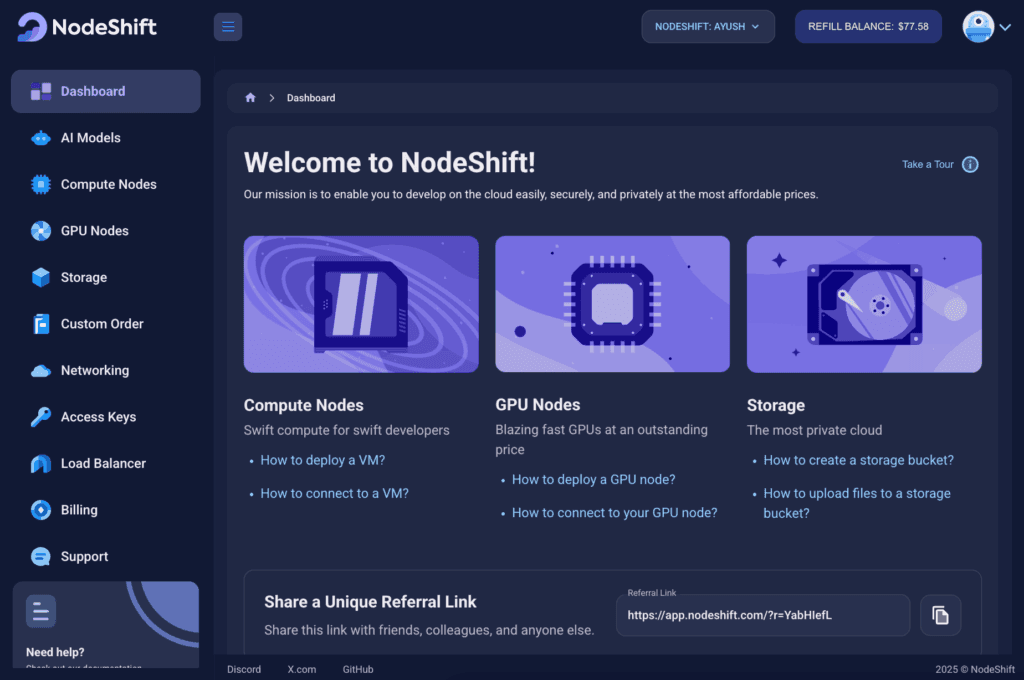Viewport: 1024px width, 680px height.
Task: Click the Storage card heading
Action: 776,406
